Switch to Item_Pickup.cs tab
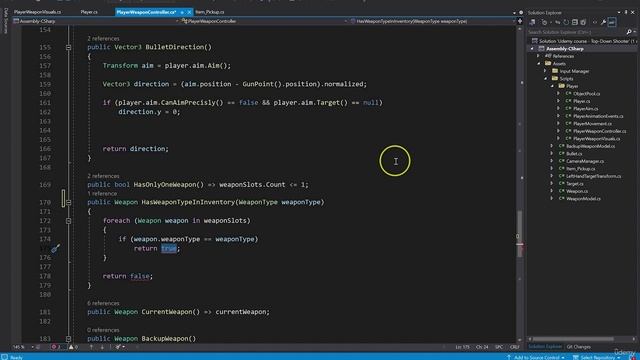The height and width of the screenshot is (360, 640). [x=210, y=12]
